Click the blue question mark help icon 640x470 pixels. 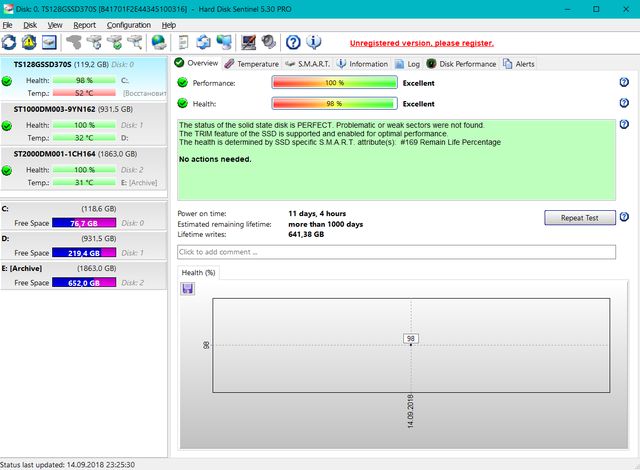[x=293, y=42]
